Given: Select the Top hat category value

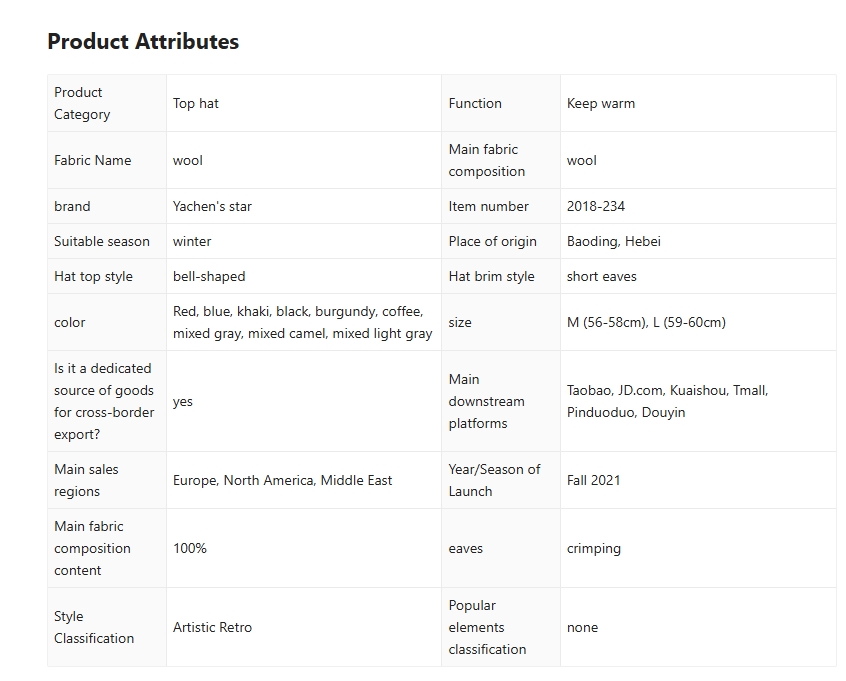Looking at the screenshot, I should tap(196, 103).
